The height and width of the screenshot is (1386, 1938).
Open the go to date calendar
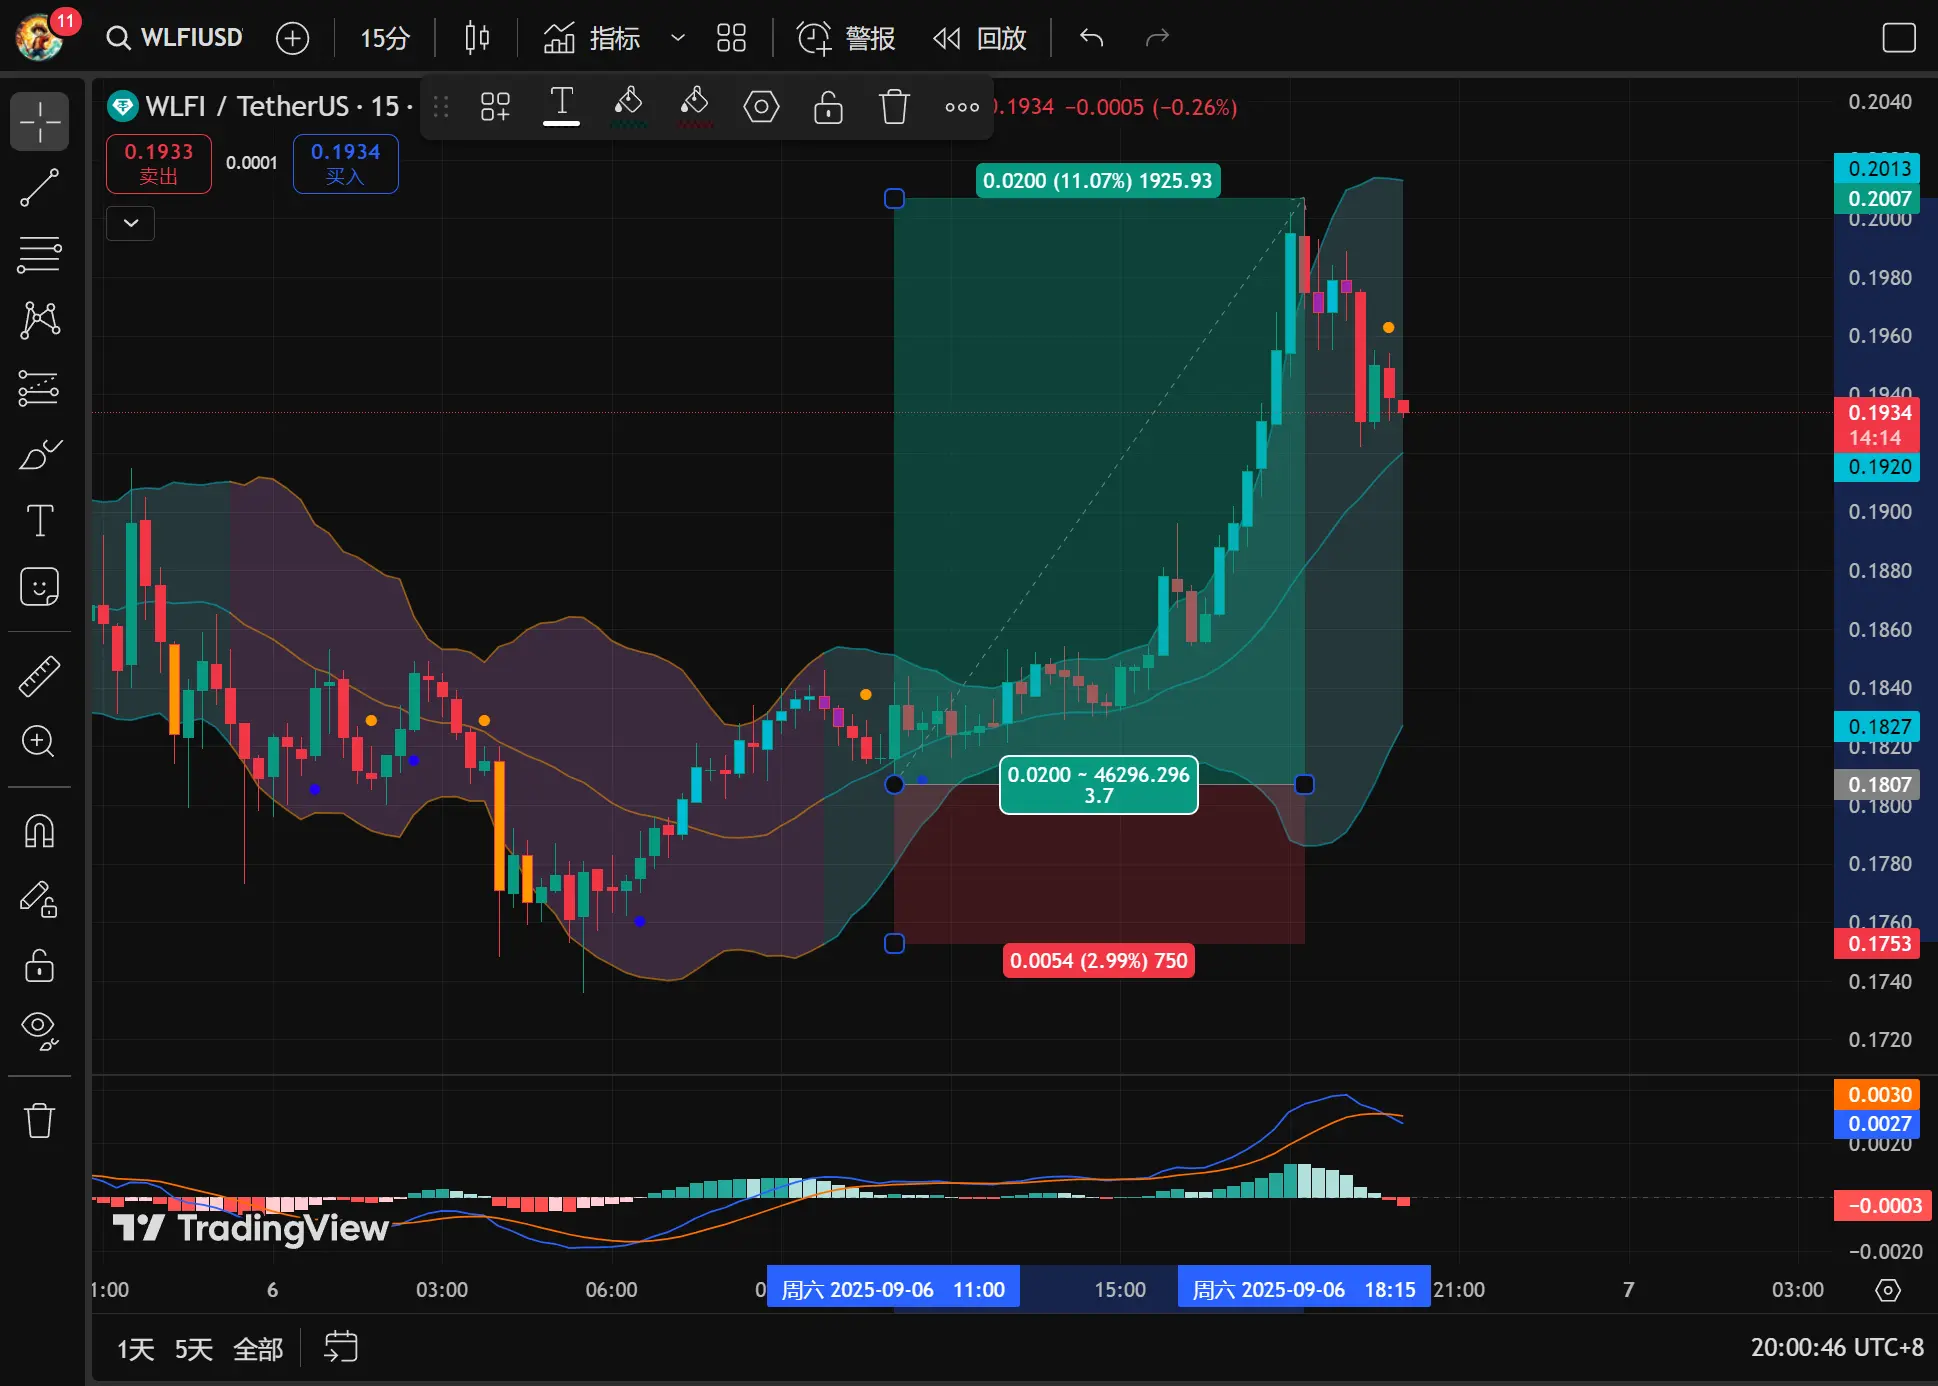pyautogui.click(x=341, y=1347)
